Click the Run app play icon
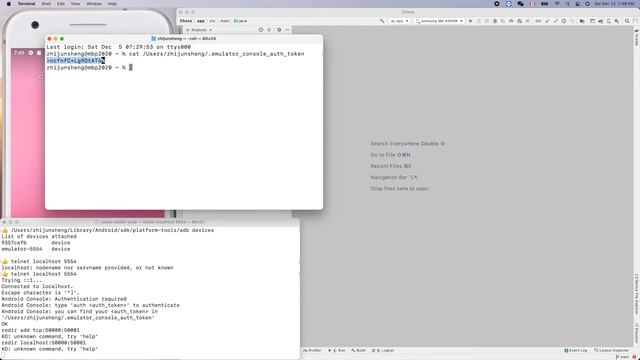Screen dimensions: 640x360 (471, 21)
